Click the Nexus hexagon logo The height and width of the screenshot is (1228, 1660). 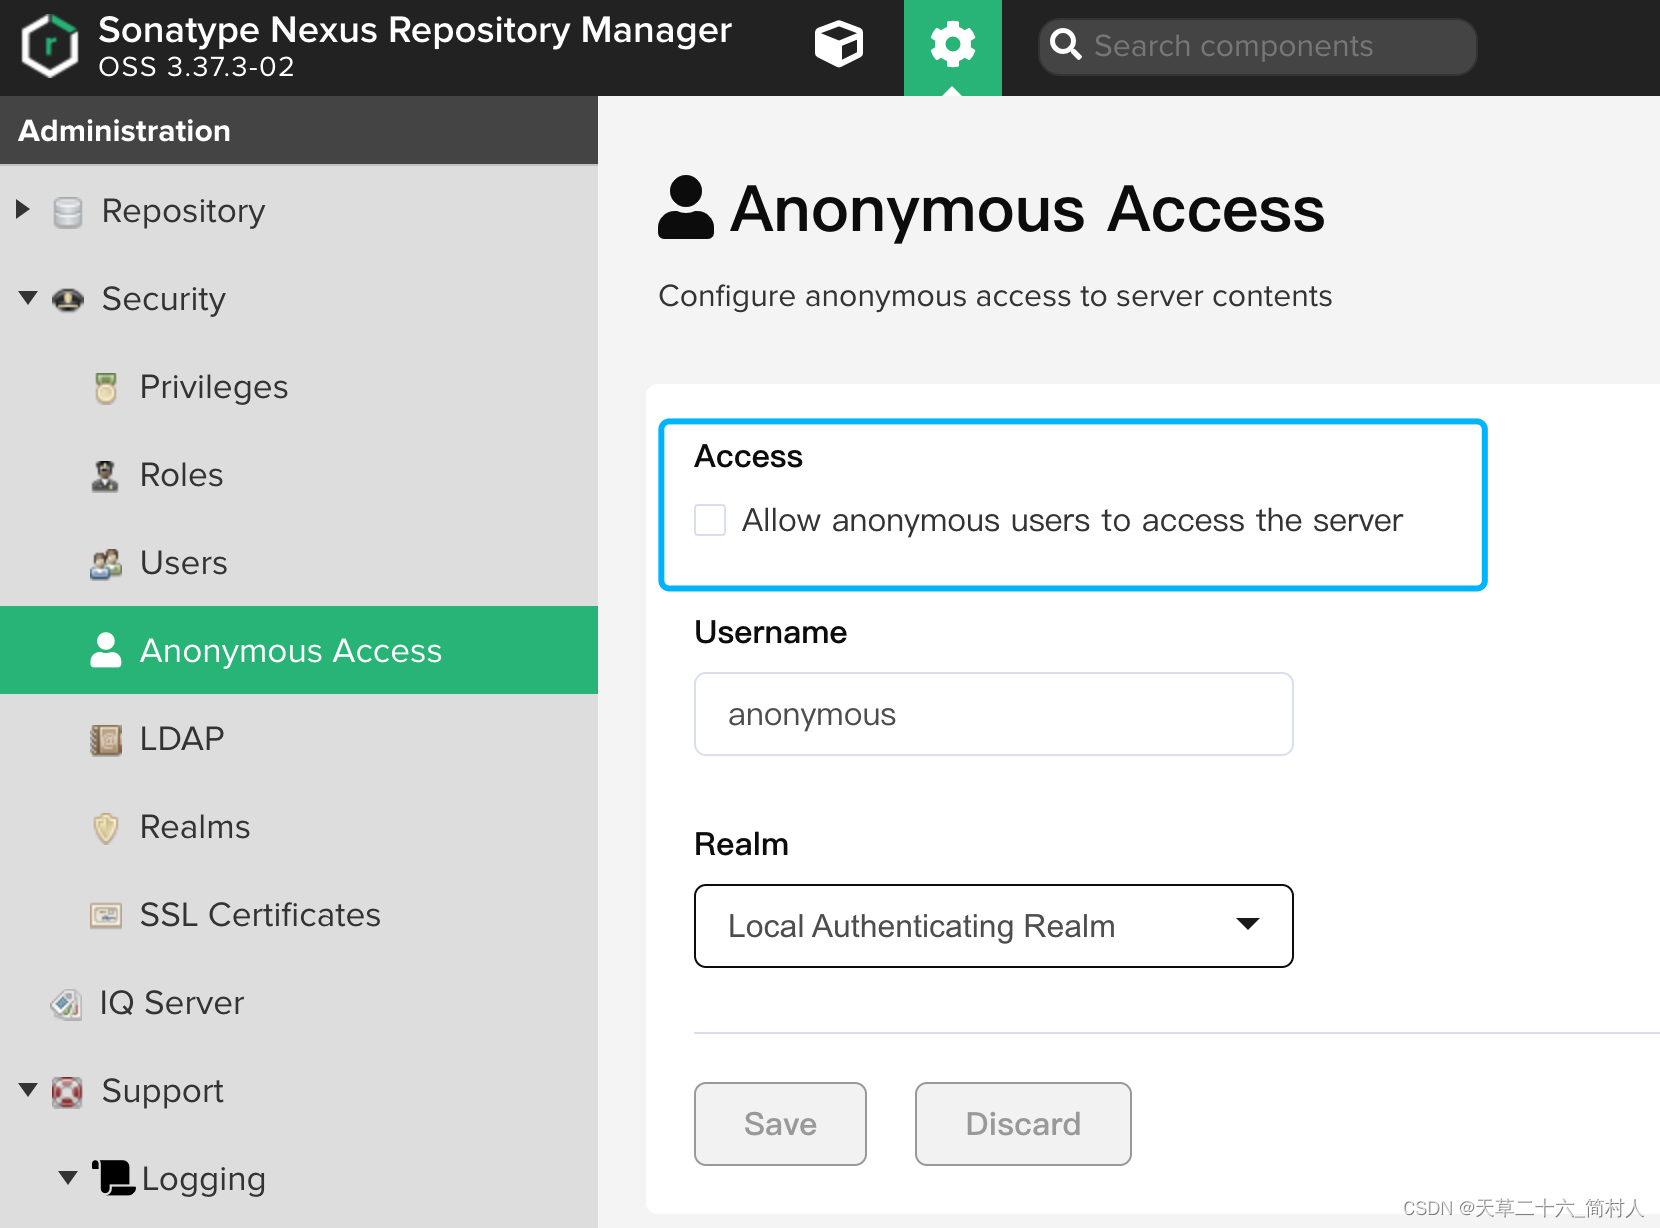(x=50, y=46)
